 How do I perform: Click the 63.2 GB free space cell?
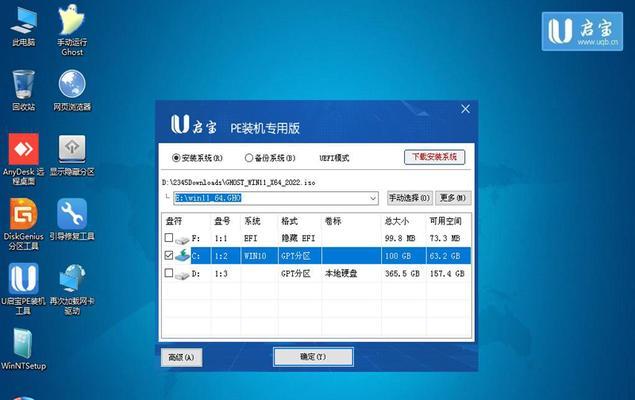click(445, 256)
